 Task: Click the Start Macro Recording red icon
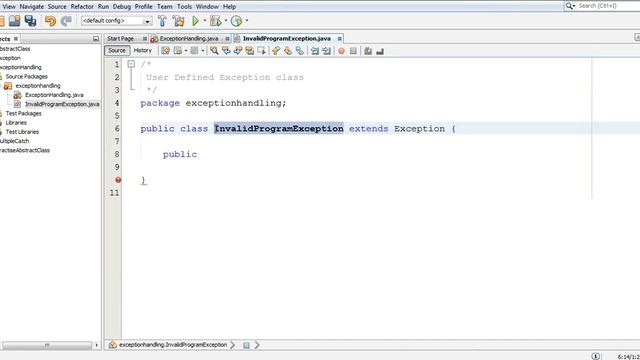[341, 51]
